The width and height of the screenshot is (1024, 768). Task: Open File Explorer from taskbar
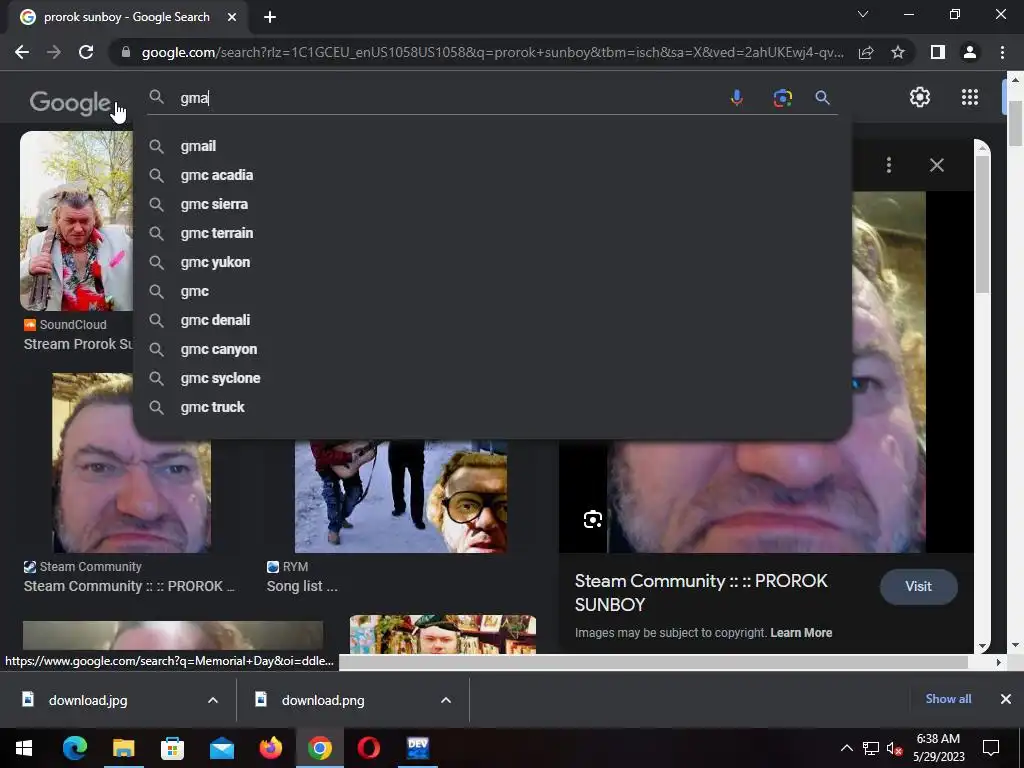click(123, 748)
